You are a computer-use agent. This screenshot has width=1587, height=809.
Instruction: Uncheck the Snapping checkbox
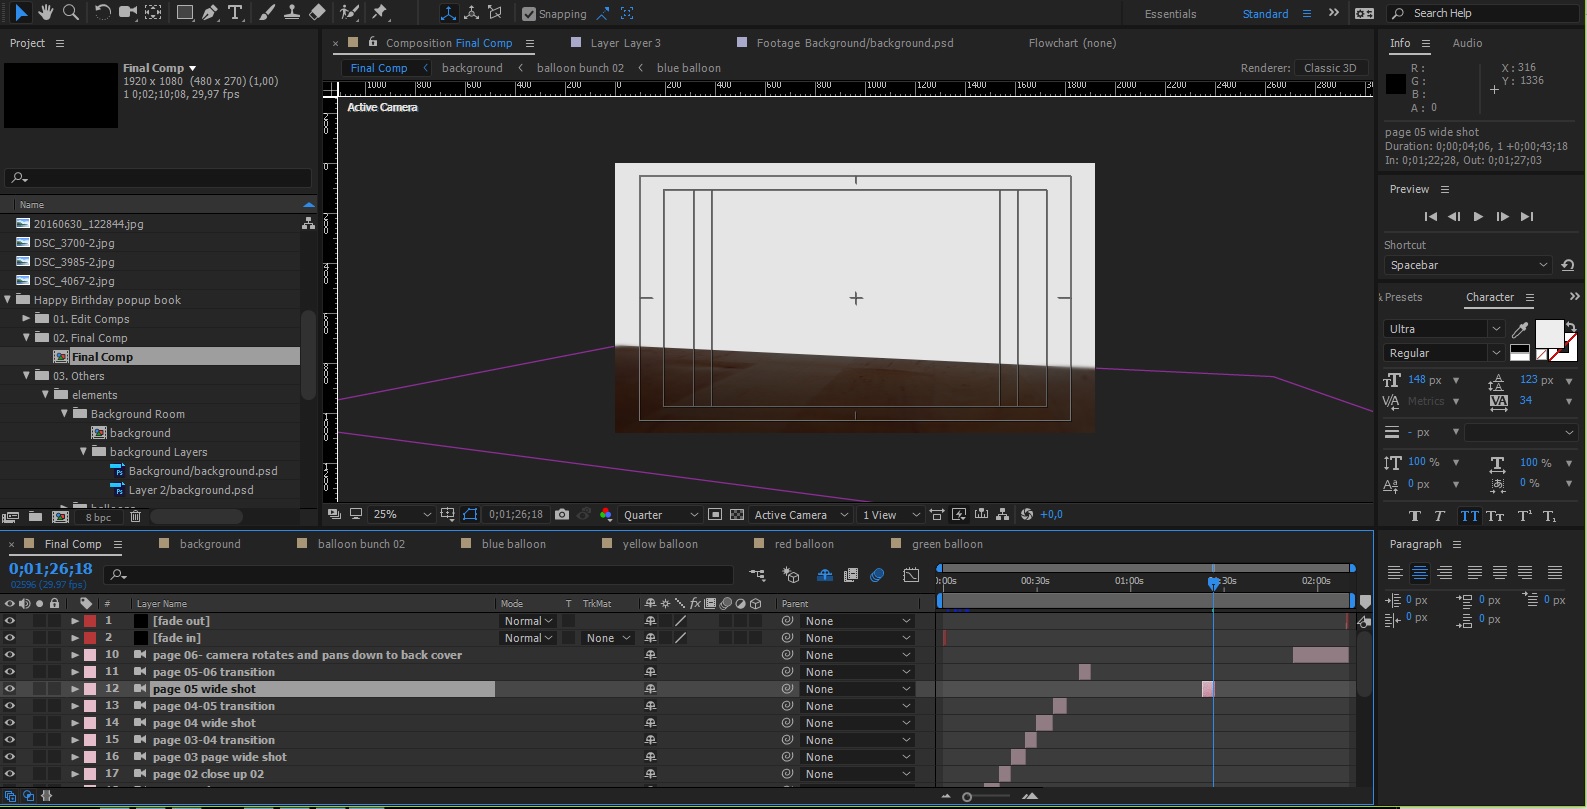pyautogui.click(x=529, y=14)
